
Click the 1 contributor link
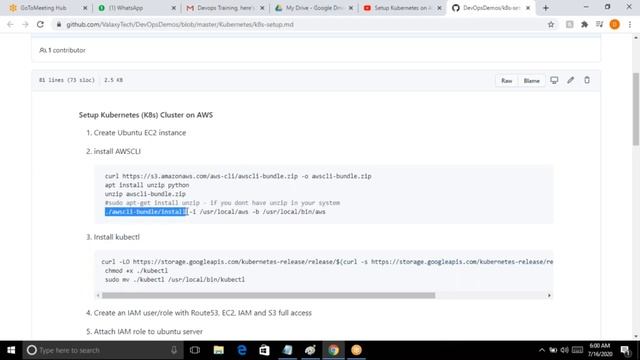(62, 50)
